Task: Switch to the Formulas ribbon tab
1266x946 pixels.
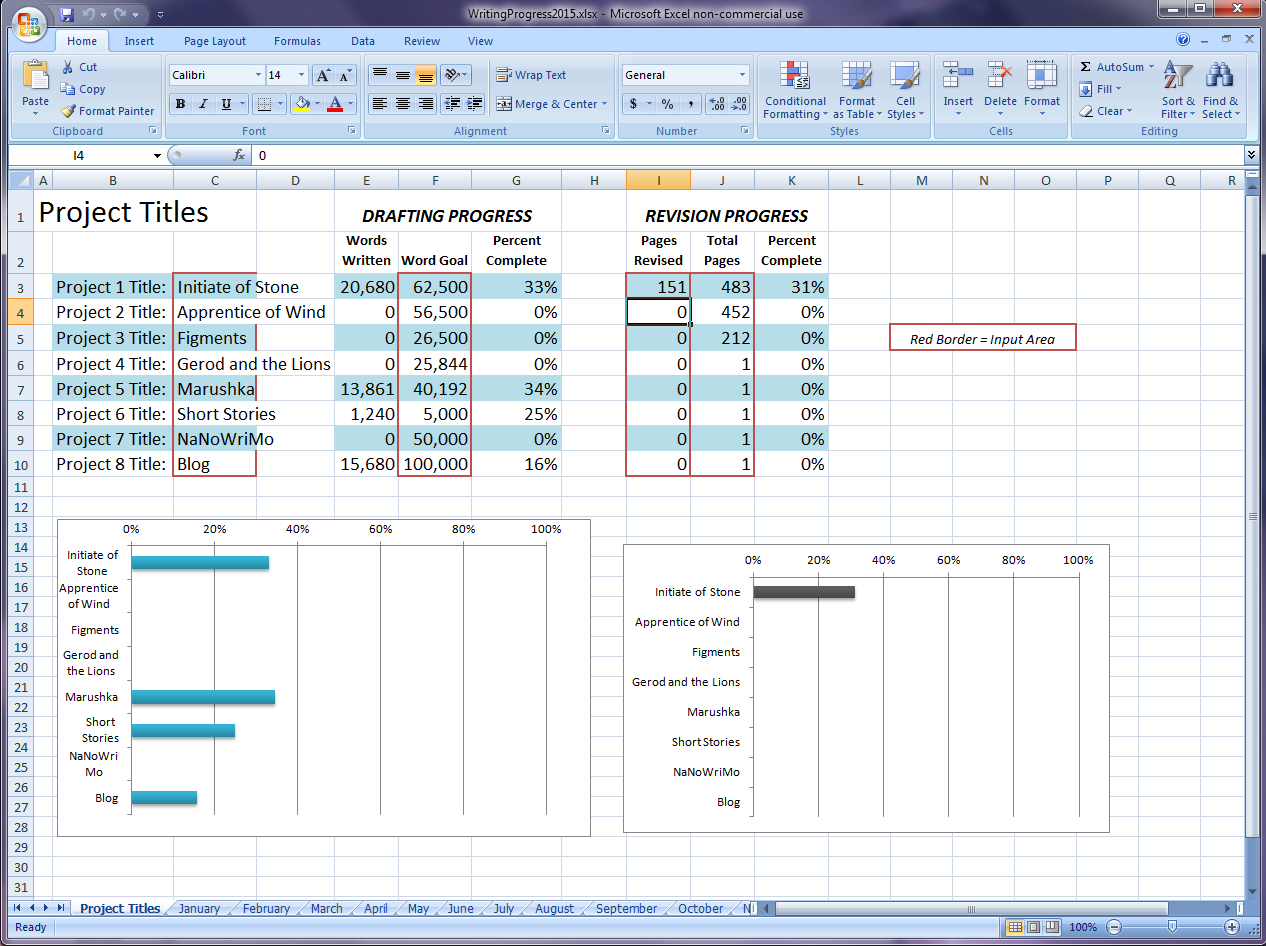Action: [x=297, y=41]
